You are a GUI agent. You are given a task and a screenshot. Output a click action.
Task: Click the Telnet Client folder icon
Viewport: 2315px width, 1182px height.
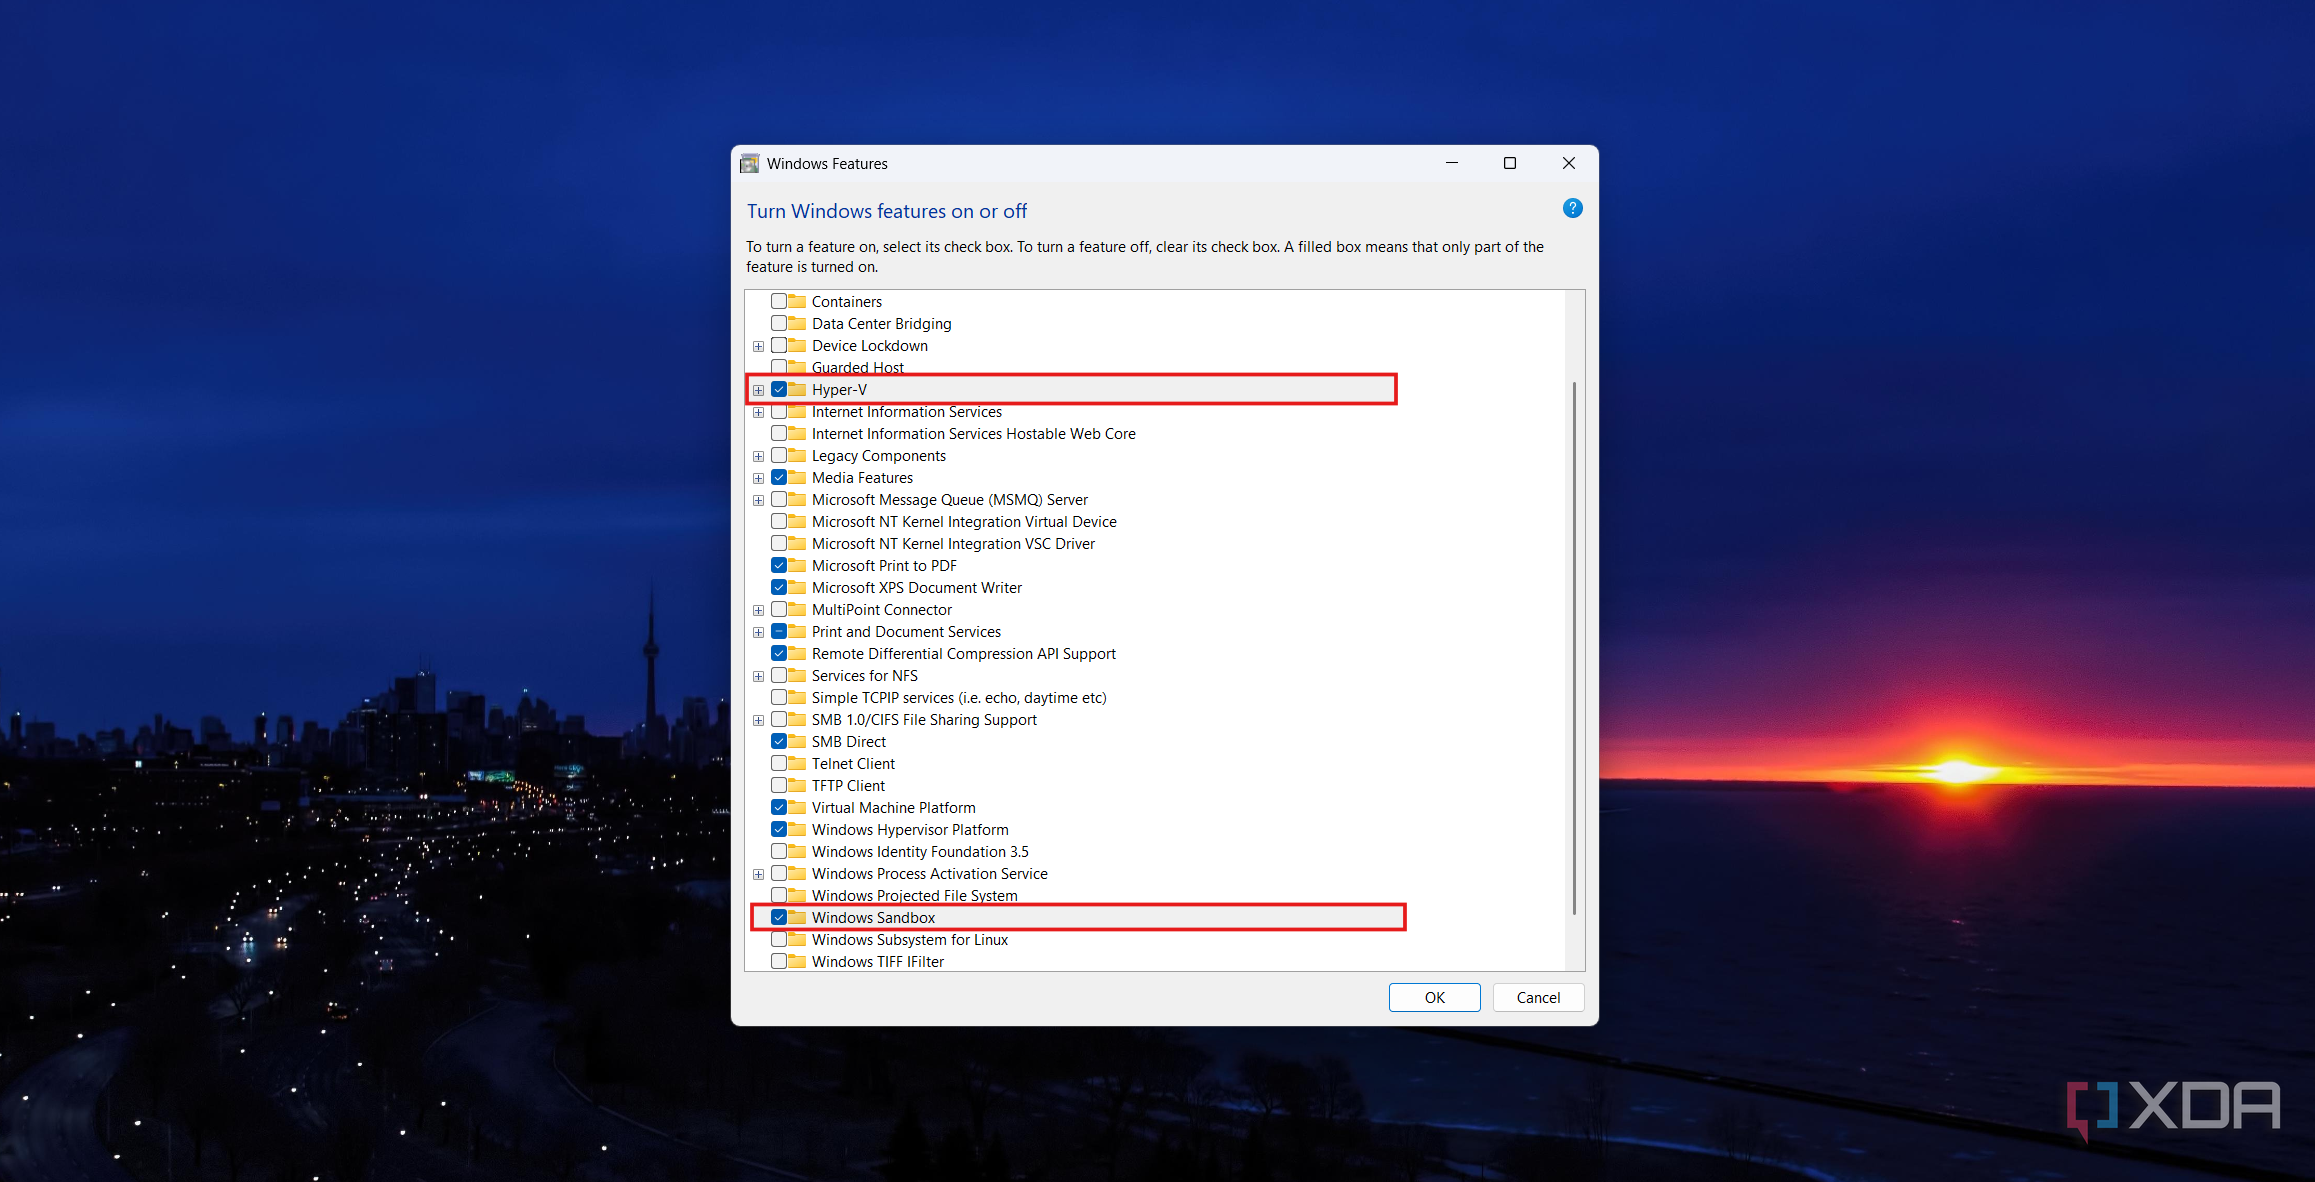tap(797, 763)
